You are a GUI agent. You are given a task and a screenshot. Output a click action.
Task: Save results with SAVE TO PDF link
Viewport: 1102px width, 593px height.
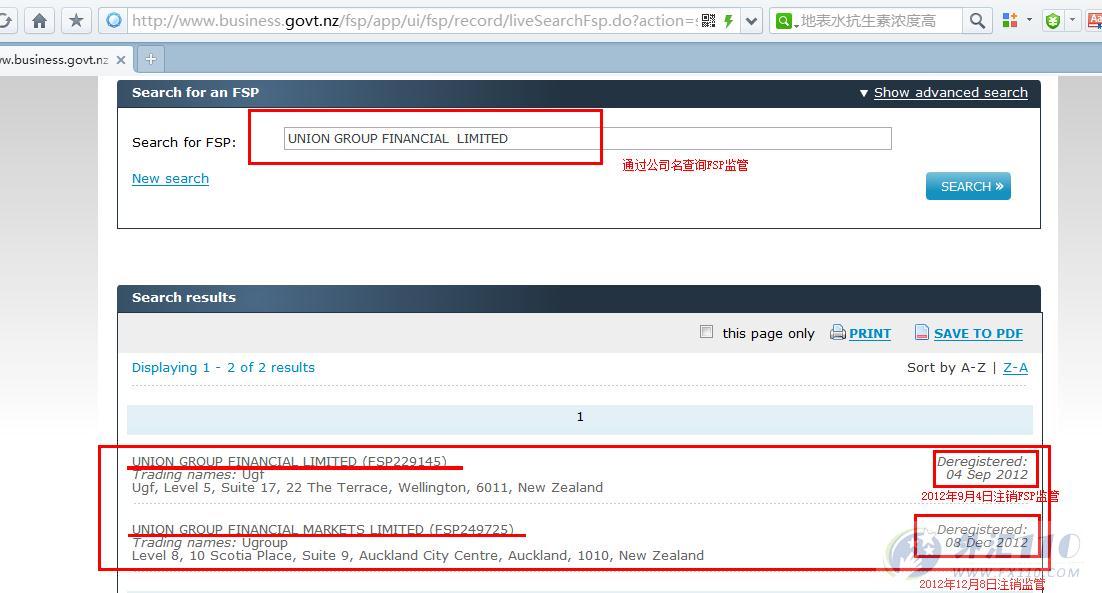[978, 334]
